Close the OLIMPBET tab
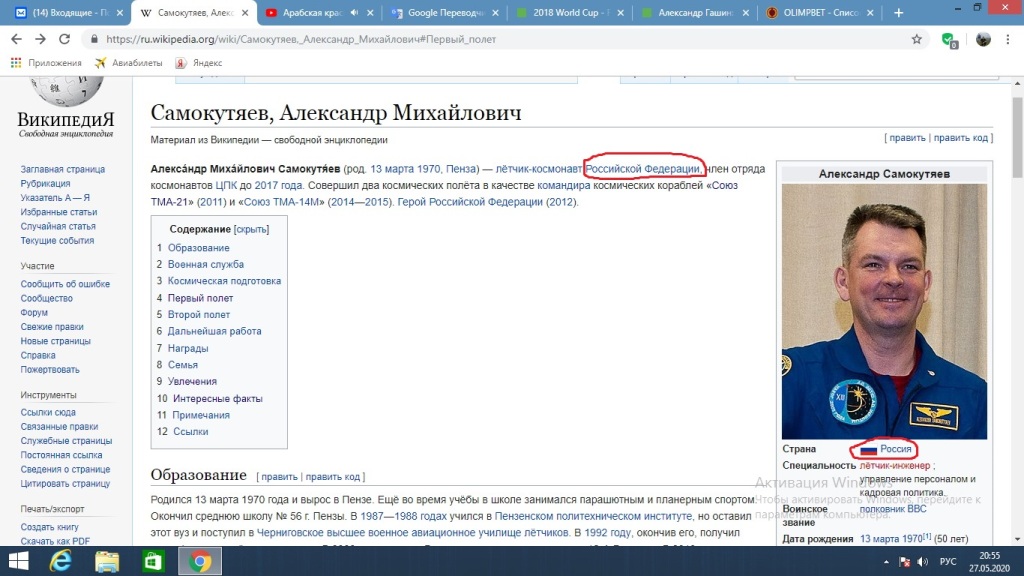This screenshot has height=576, width=1024. (870, 12)
